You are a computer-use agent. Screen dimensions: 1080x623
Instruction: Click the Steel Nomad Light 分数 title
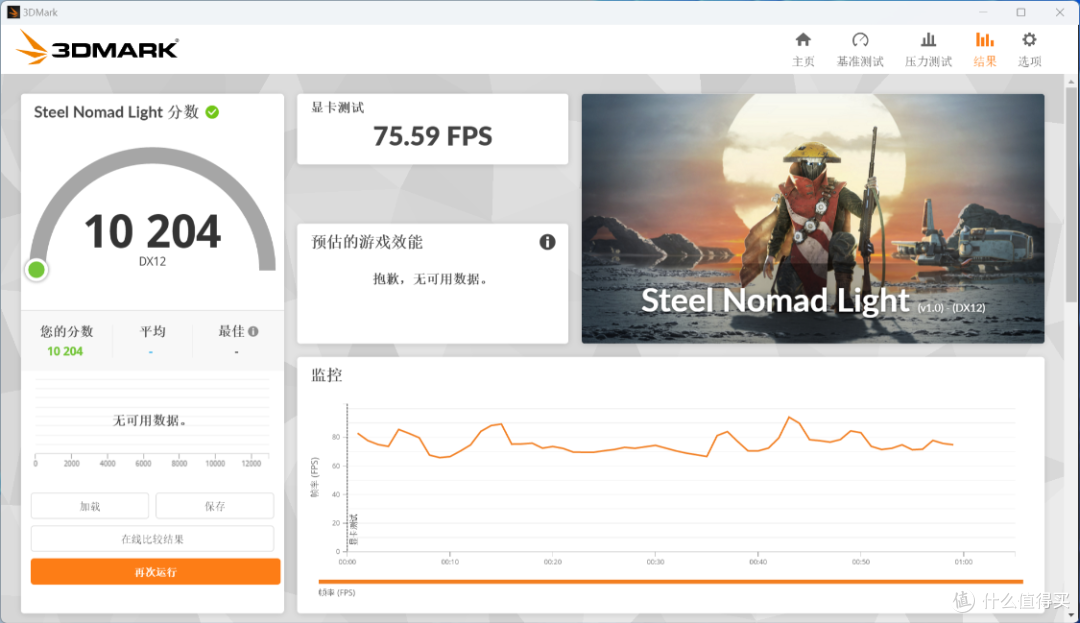116,112
